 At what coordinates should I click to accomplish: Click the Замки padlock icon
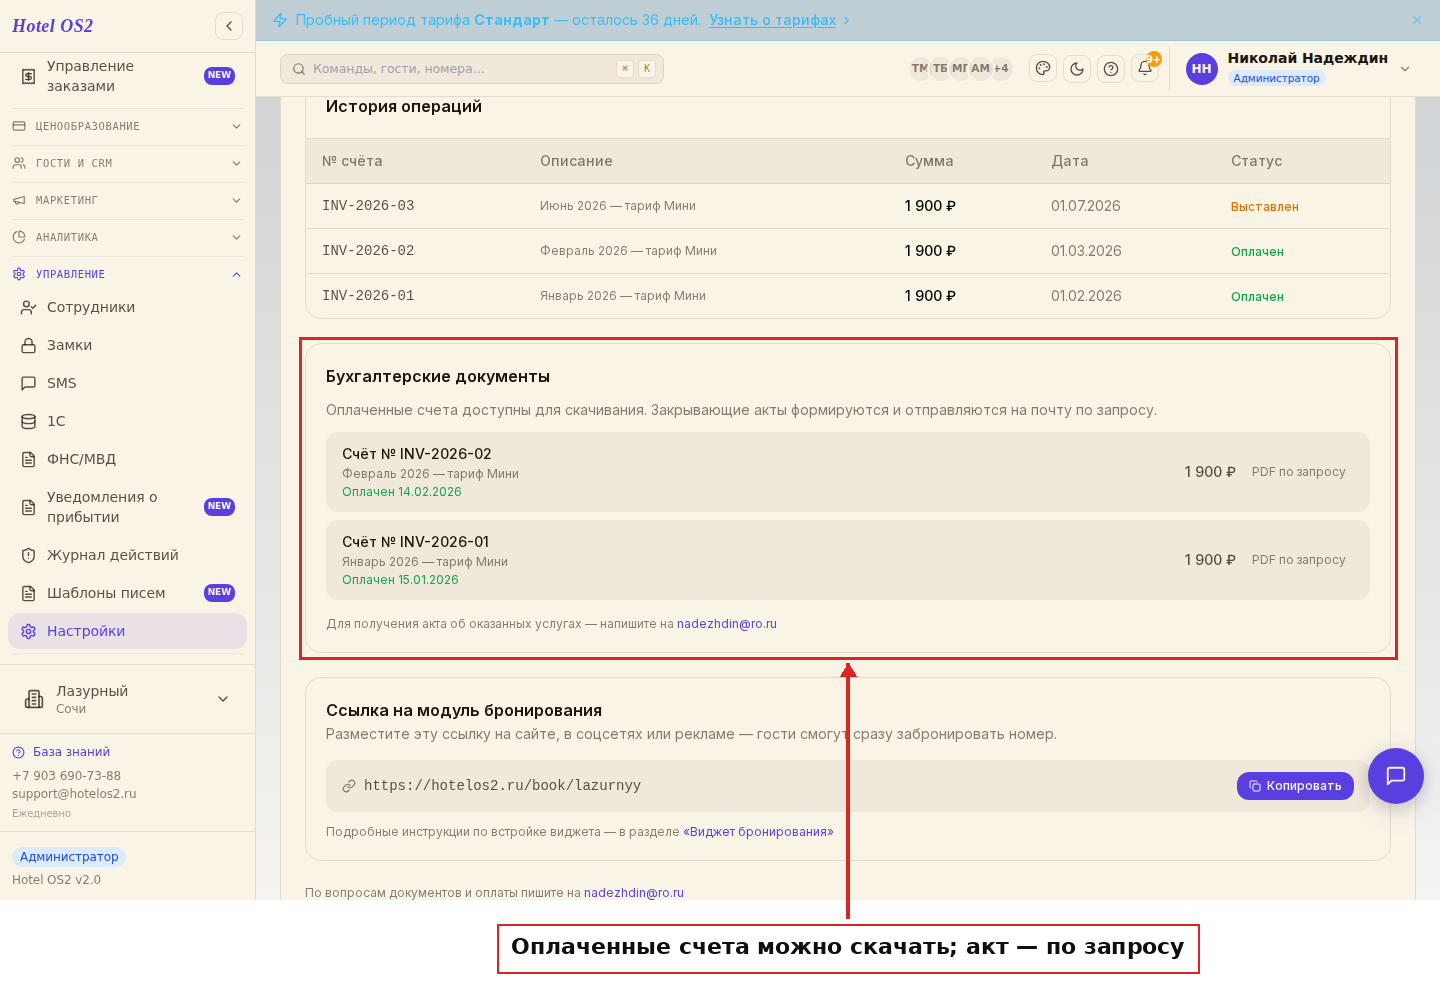(29, 345)
